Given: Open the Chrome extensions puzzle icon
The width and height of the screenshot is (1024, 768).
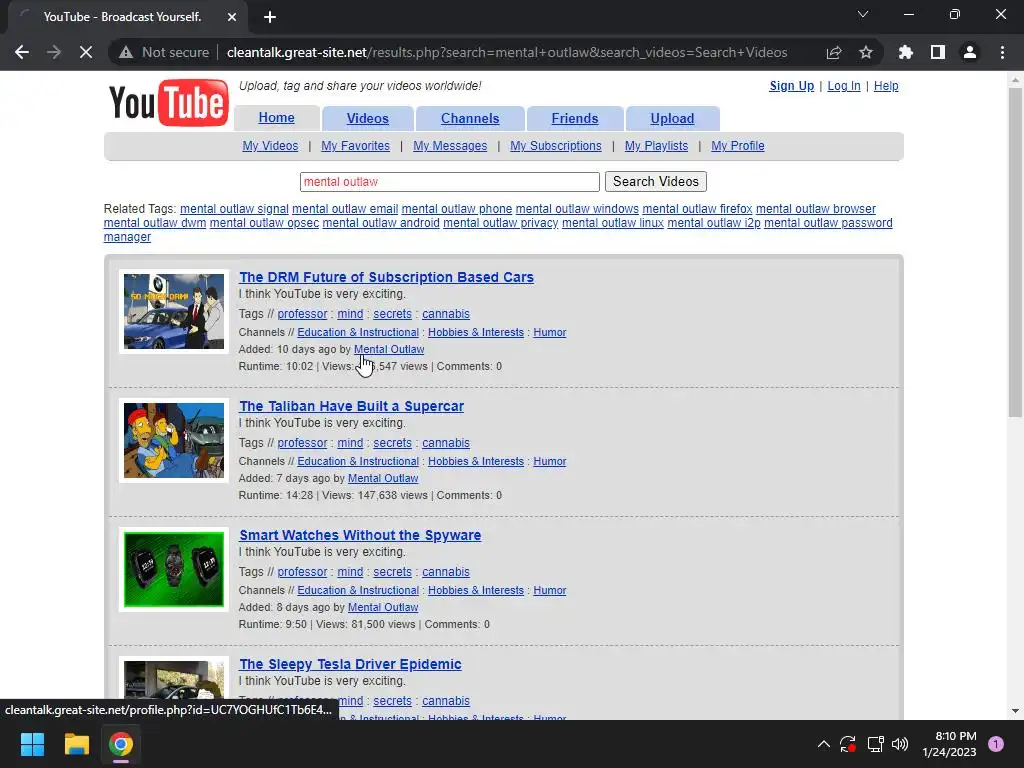Looking at the screenshot, I should 906,52.
